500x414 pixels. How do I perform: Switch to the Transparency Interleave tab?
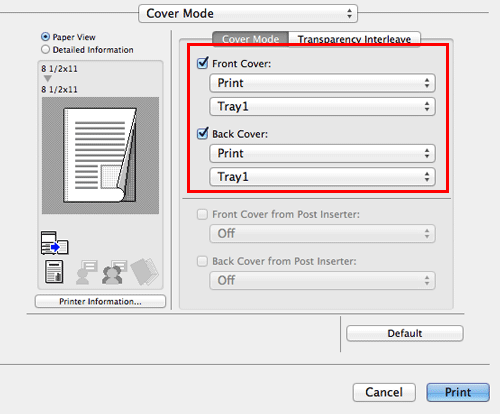pos(354,39)
